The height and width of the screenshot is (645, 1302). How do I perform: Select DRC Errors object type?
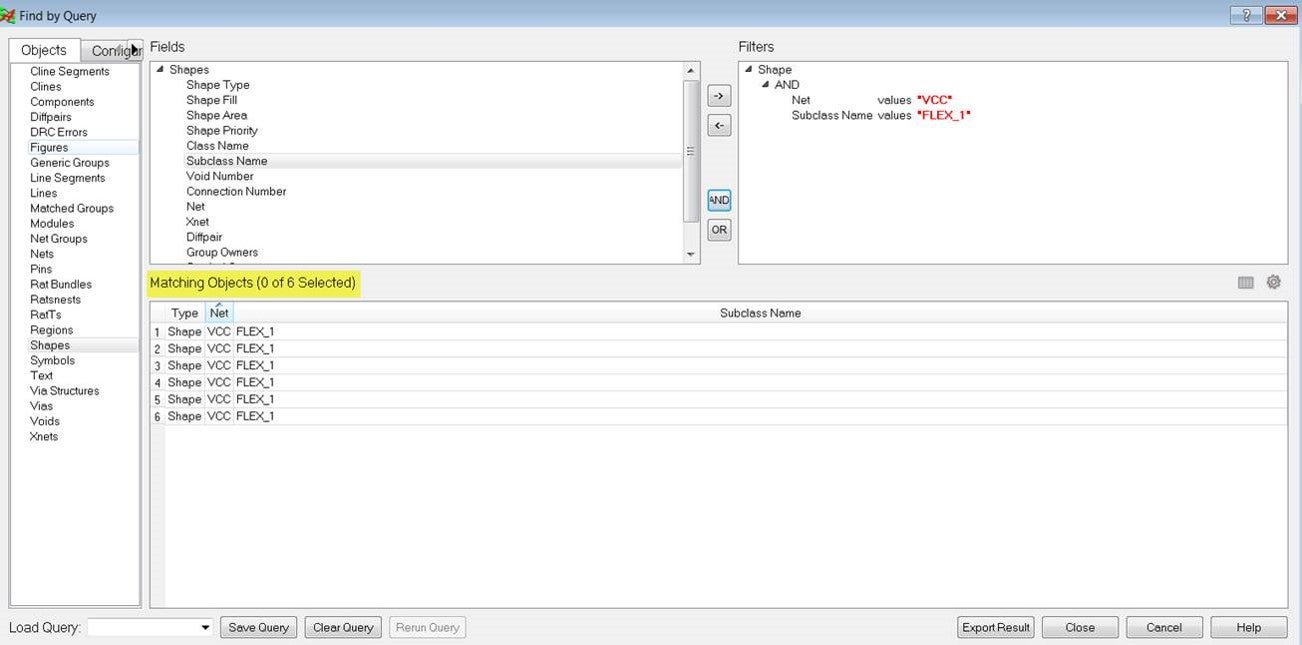tap(59, 132)
